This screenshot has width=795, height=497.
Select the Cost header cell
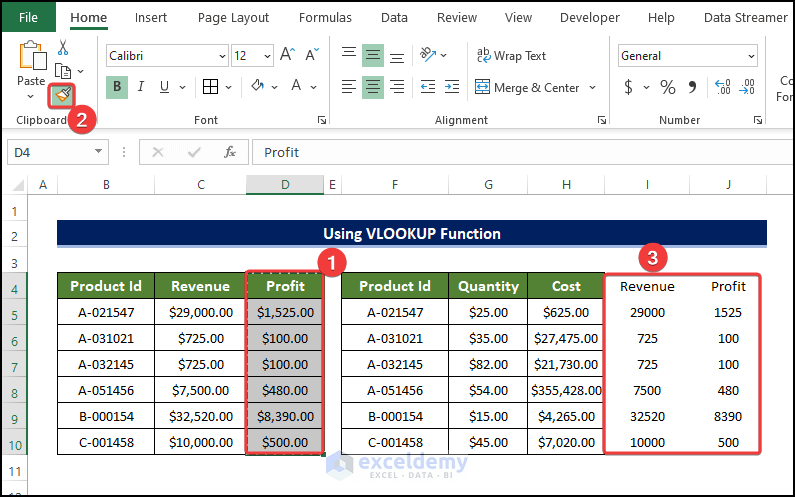click(566, 286)
